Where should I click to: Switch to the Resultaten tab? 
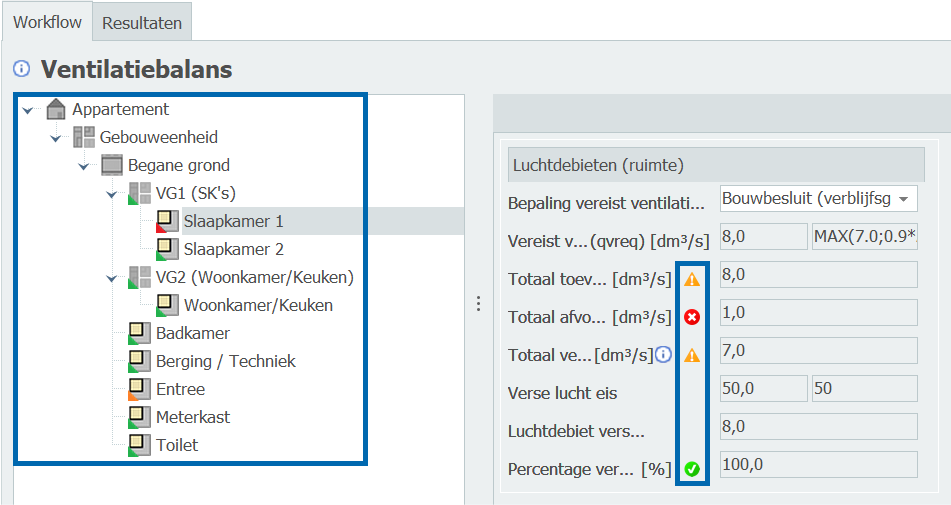142,22
